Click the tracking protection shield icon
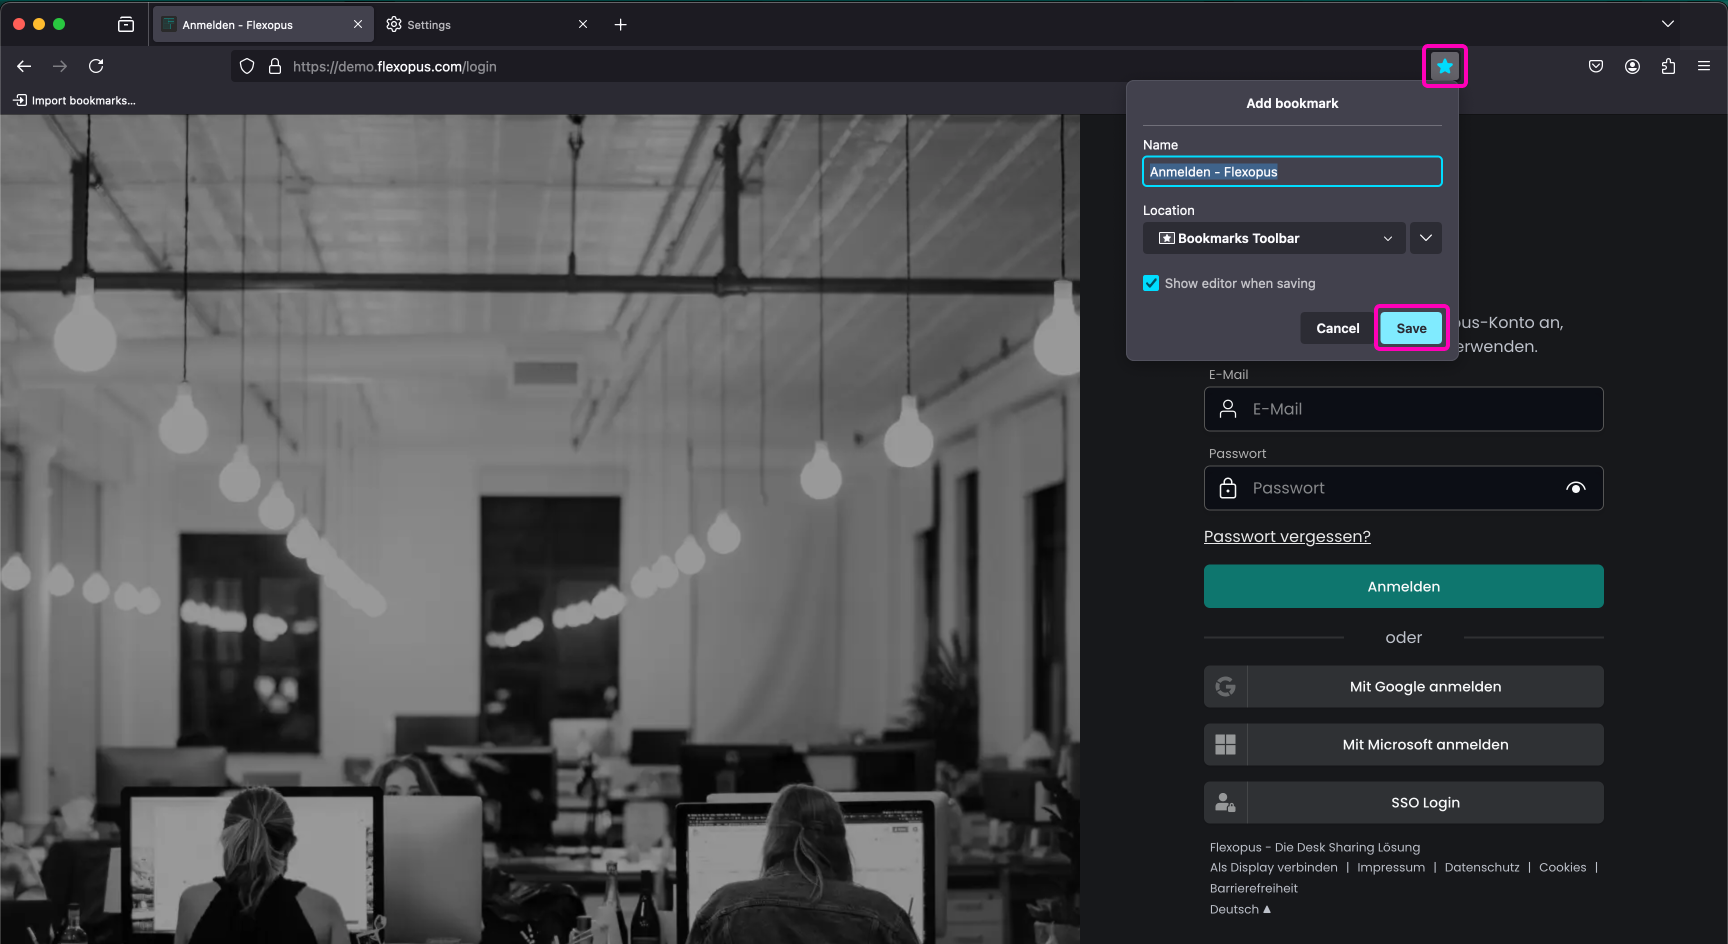This screenshot has height=944, width=1728. click(247, 67)
